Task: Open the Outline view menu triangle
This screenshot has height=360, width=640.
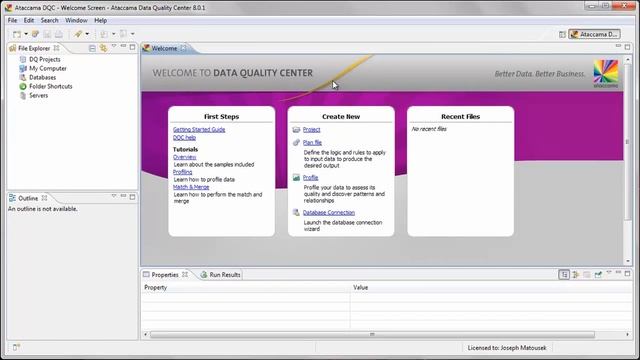Action: [114, 196]
